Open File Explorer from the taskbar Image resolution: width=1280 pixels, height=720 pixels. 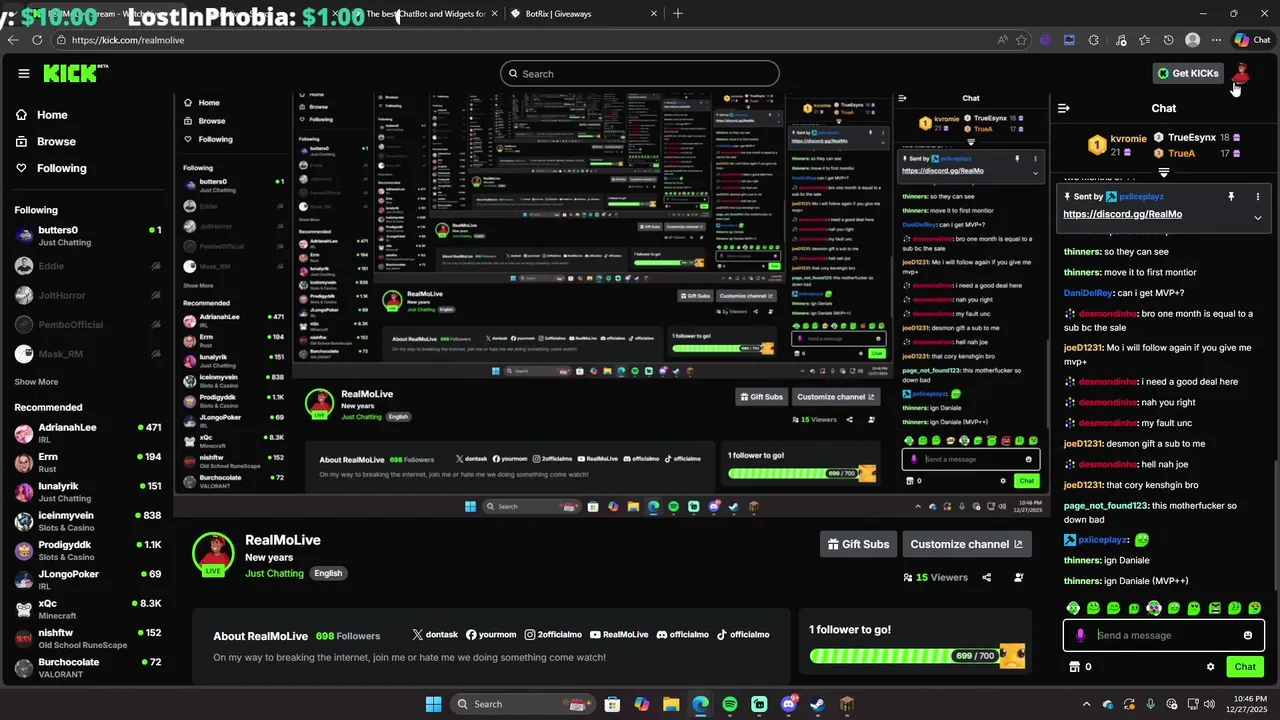(671, 704)
